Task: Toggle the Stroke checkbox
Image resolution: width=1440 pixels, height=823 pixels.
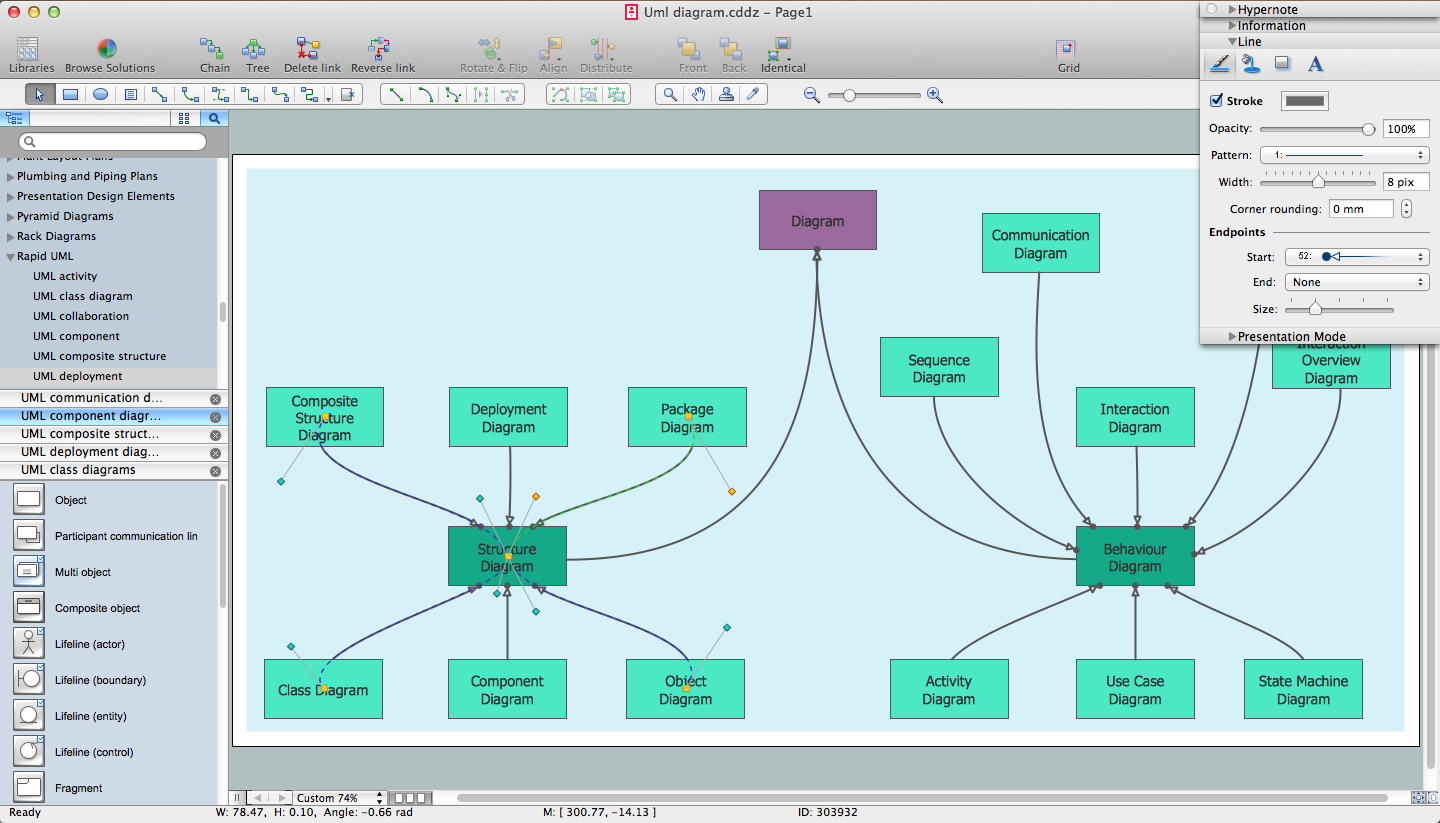Action: click(1216, 101)
